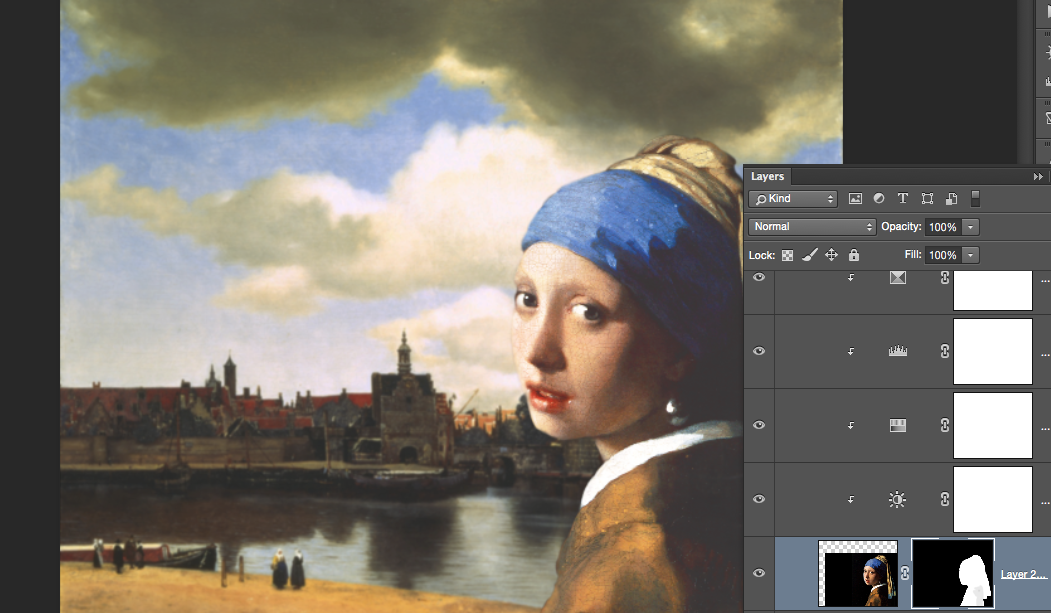
Task: Hide the Levels adjustment layer
Action: coord(759,351)
